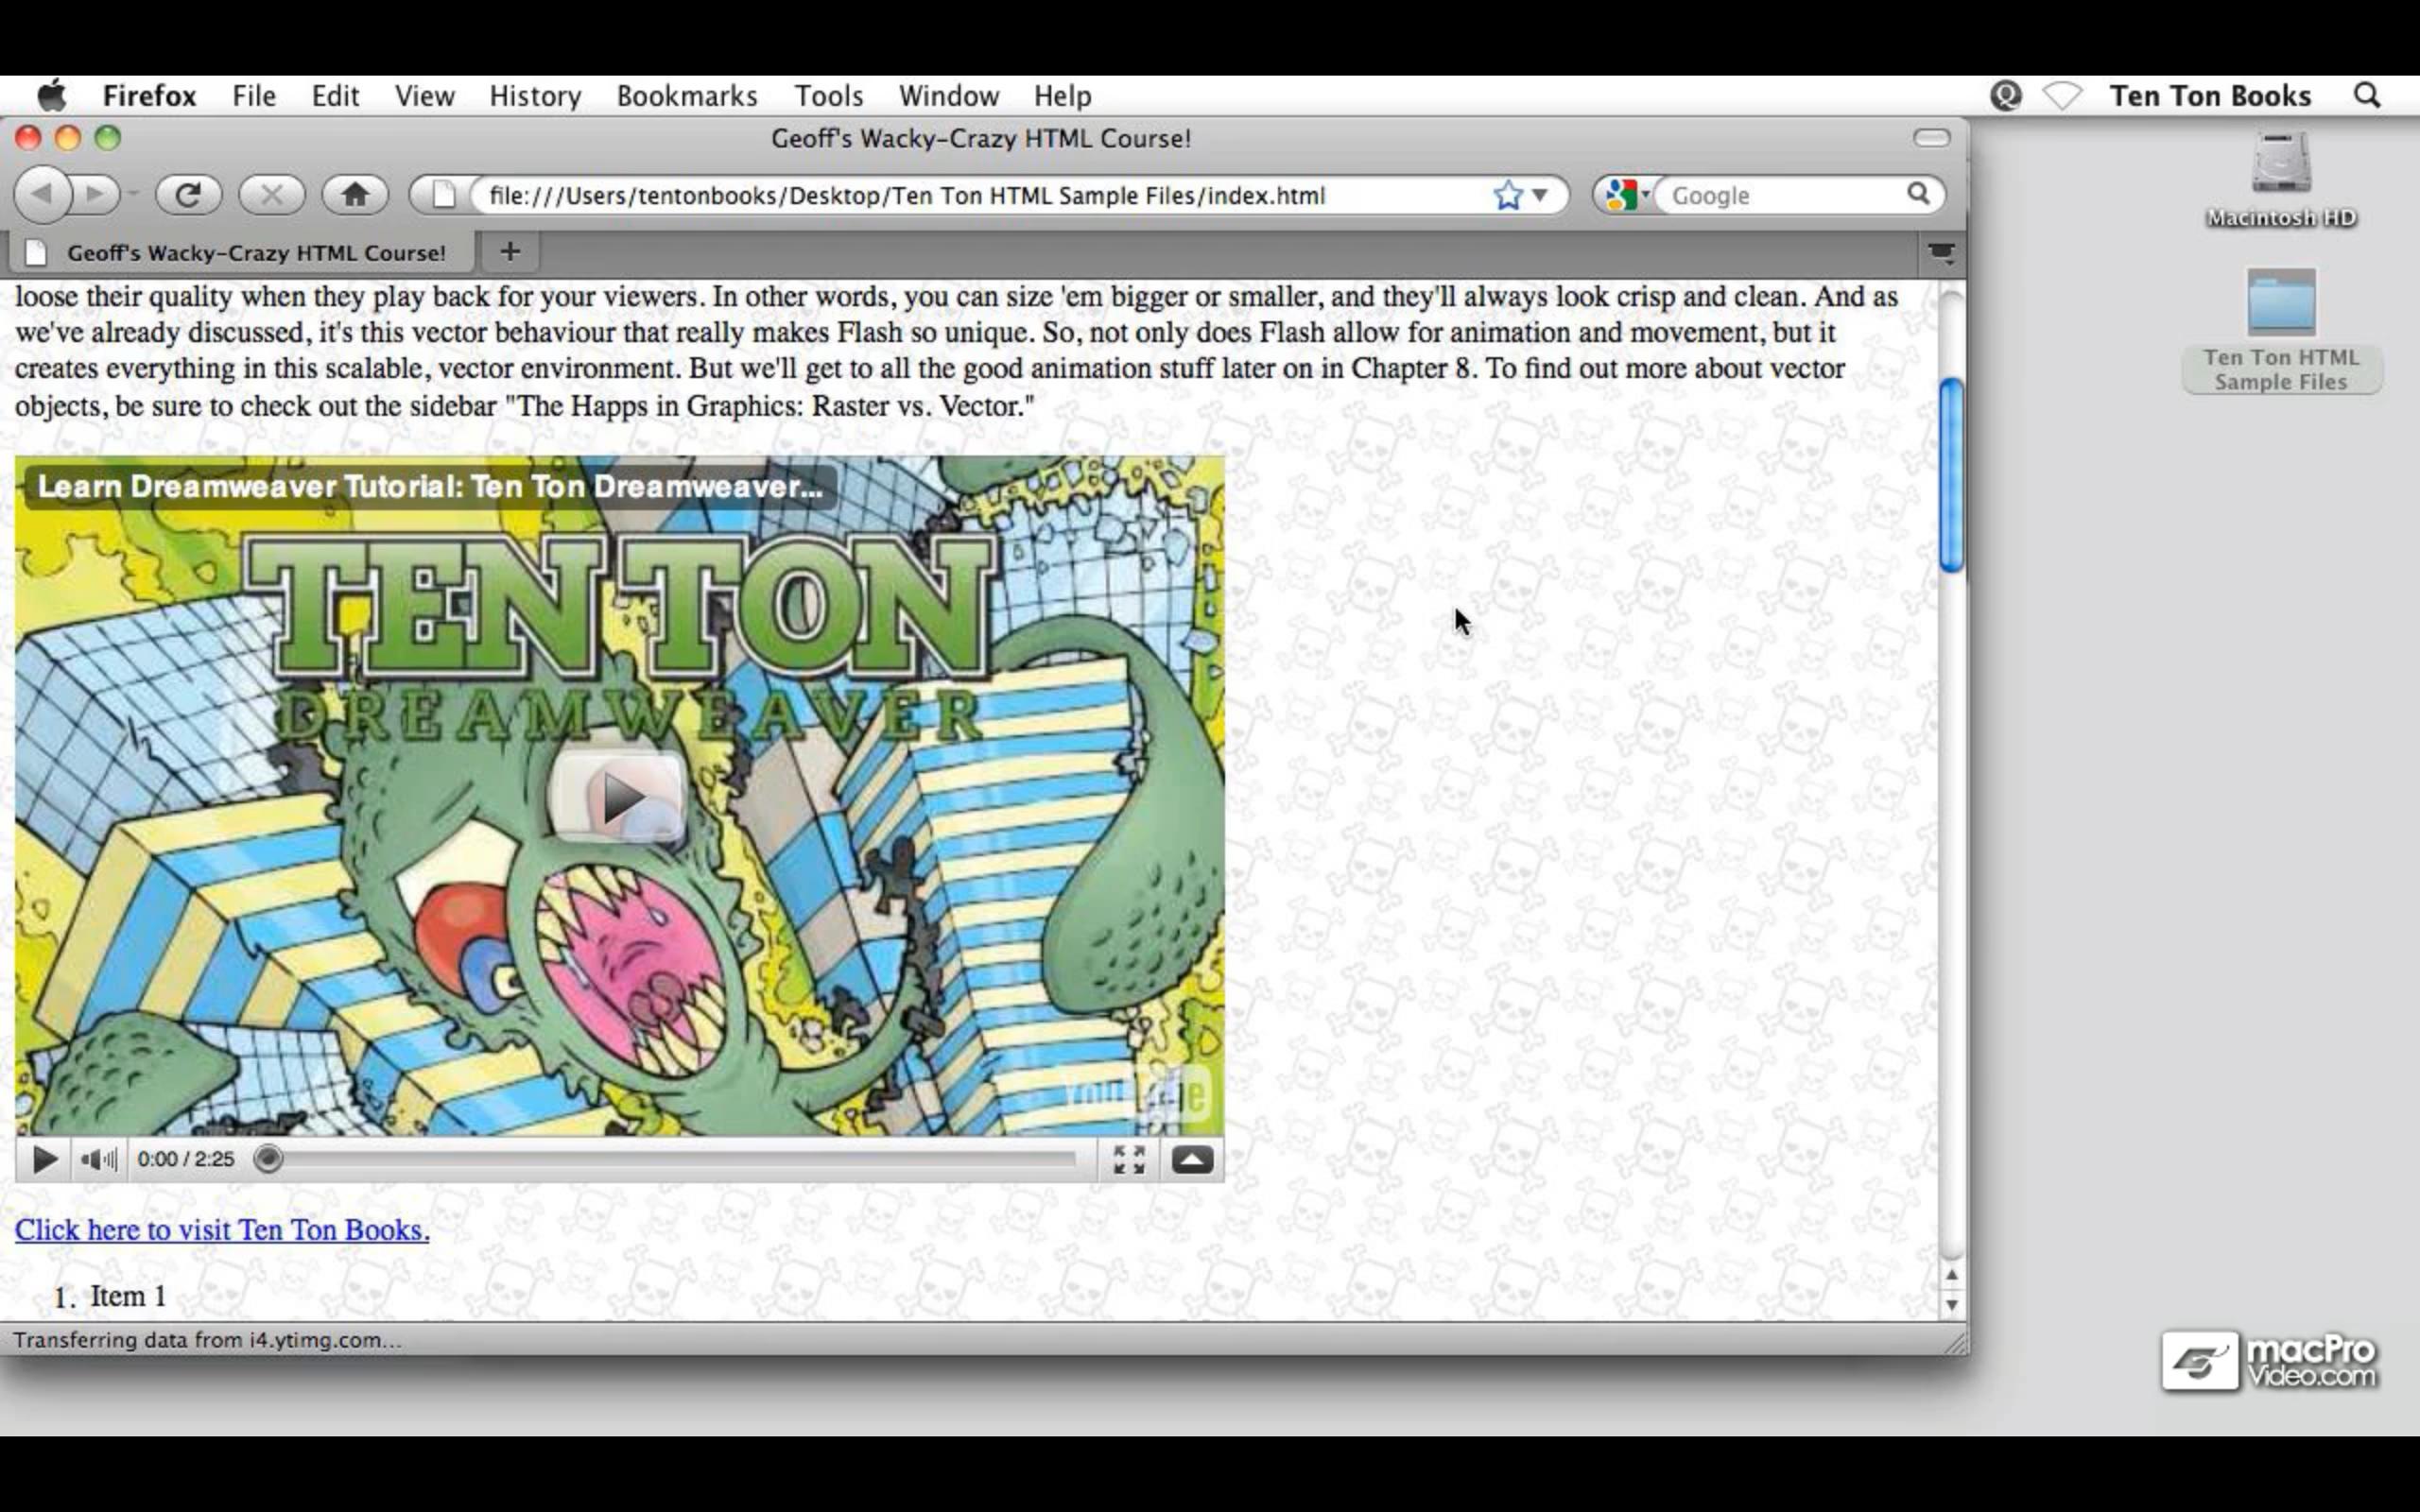Go back with the Back arrow button
This screenshot has width=2420, height=1512.
[43, 194]
